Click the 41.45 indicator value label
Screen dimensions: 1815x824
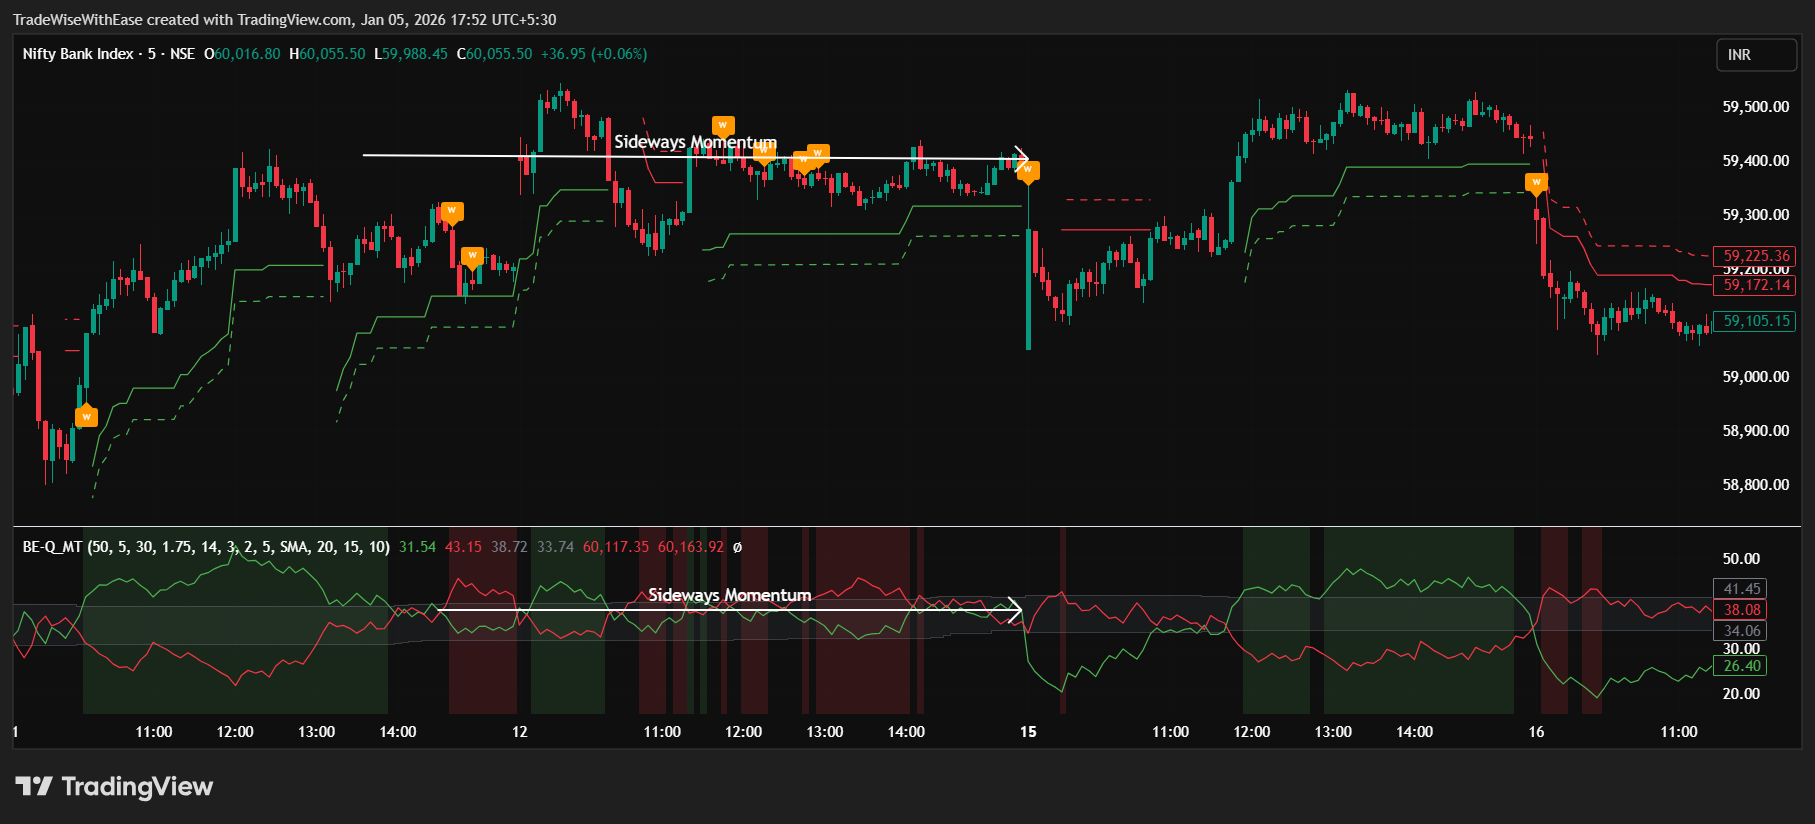pyautogui.click(x=1741, y=589)
